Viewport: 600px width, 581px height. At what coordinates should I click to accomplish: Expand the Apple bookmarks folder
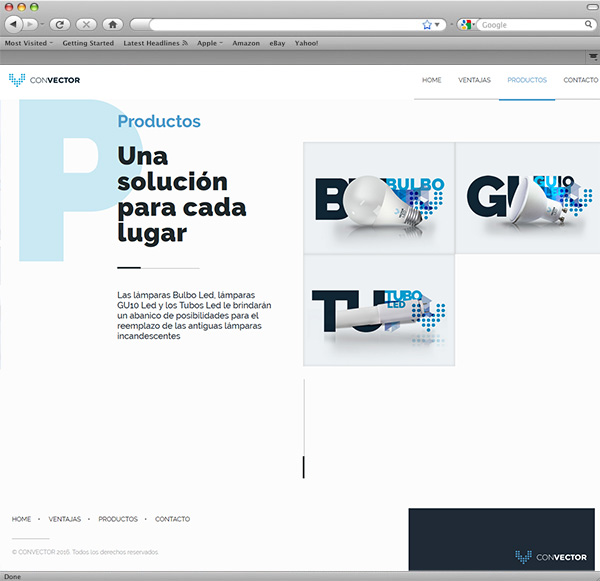[210, 44]
